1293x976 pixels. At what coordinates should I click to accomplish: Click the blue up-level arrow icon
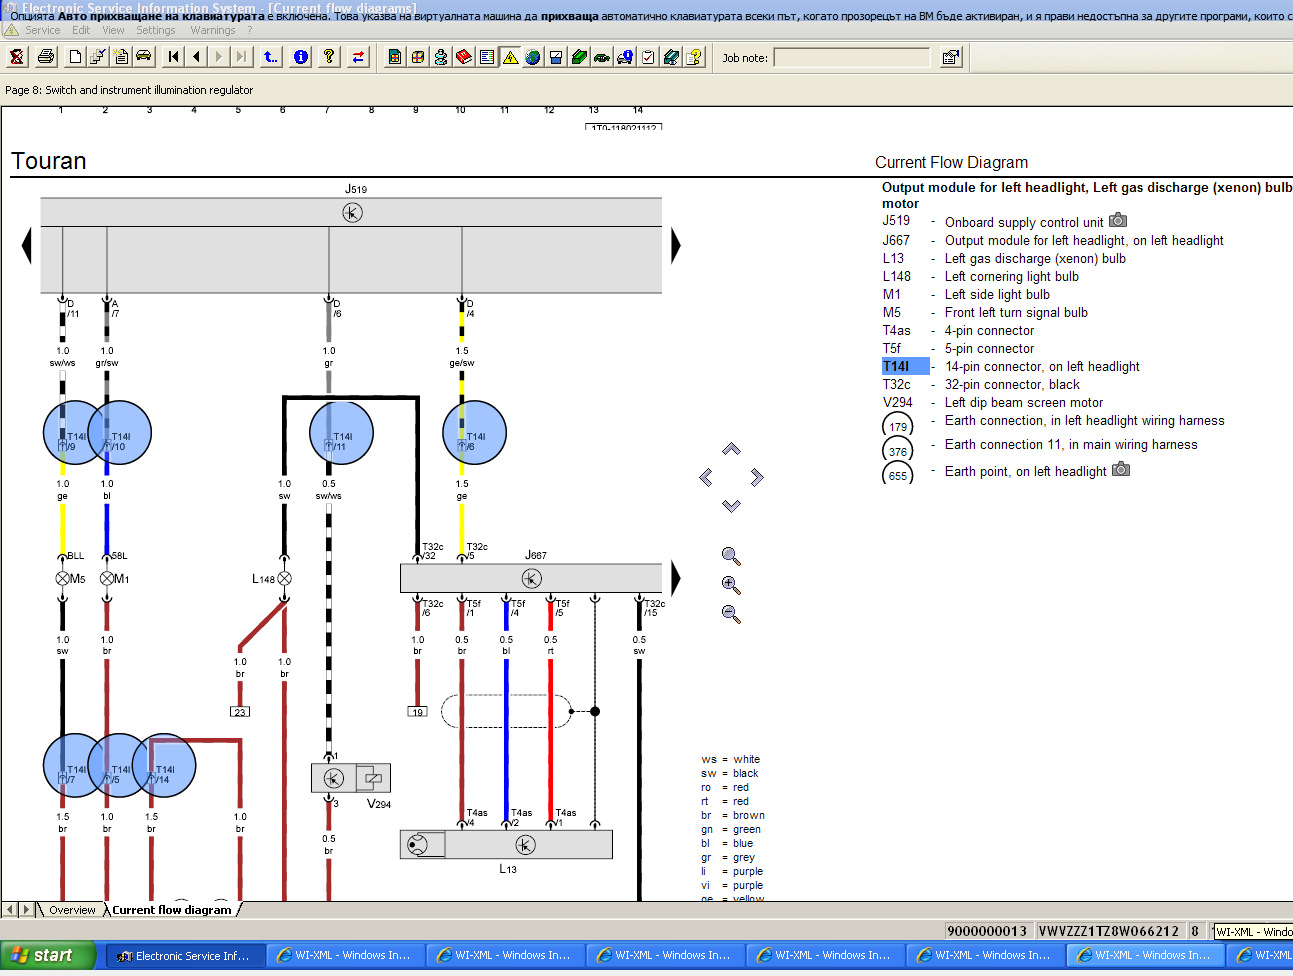271,57
